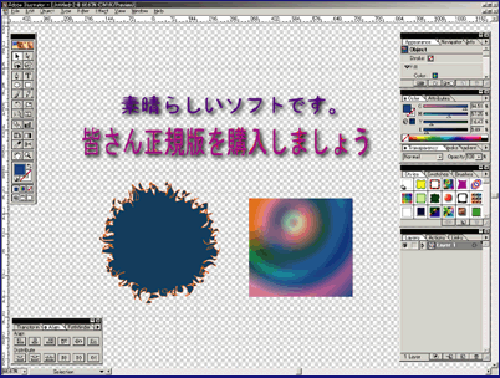Switch to the Navigator tab
This screenshot has height=378, width=500.
coord(452,42)
